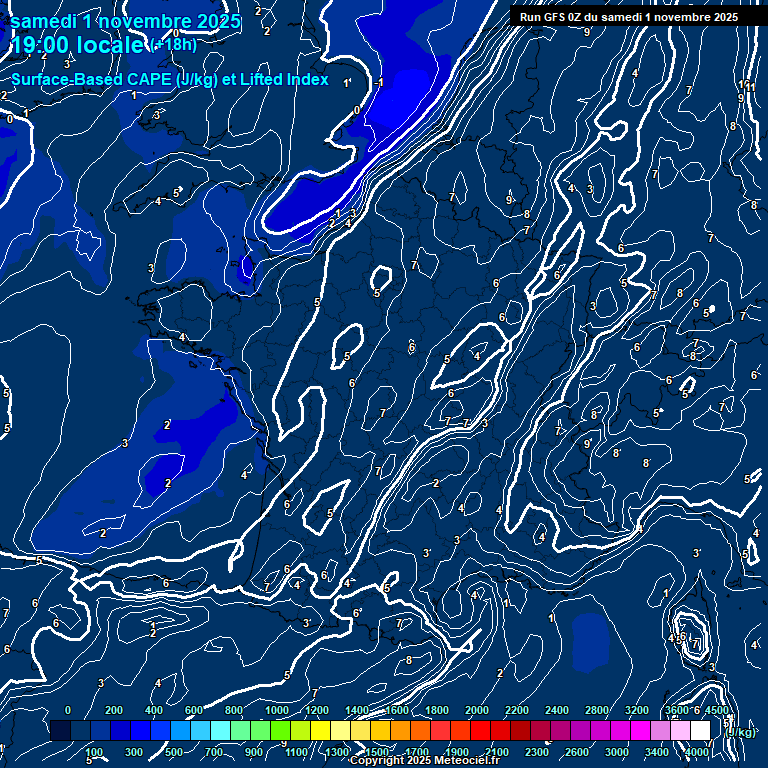This screenshot has height=768, width=768.
Task: Click the '1500' legend label
Action: point(377,752)
